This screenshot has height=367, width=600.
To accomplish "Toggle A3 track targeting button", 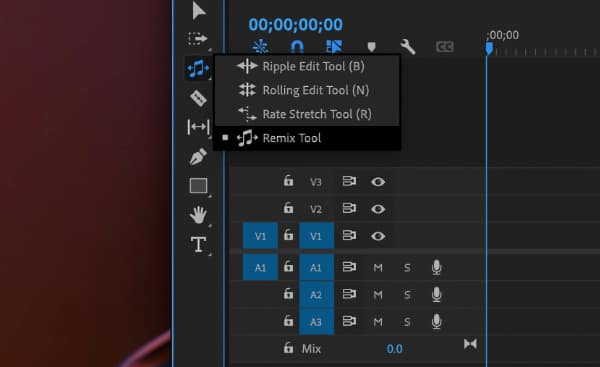I will [x=316, y=322].
